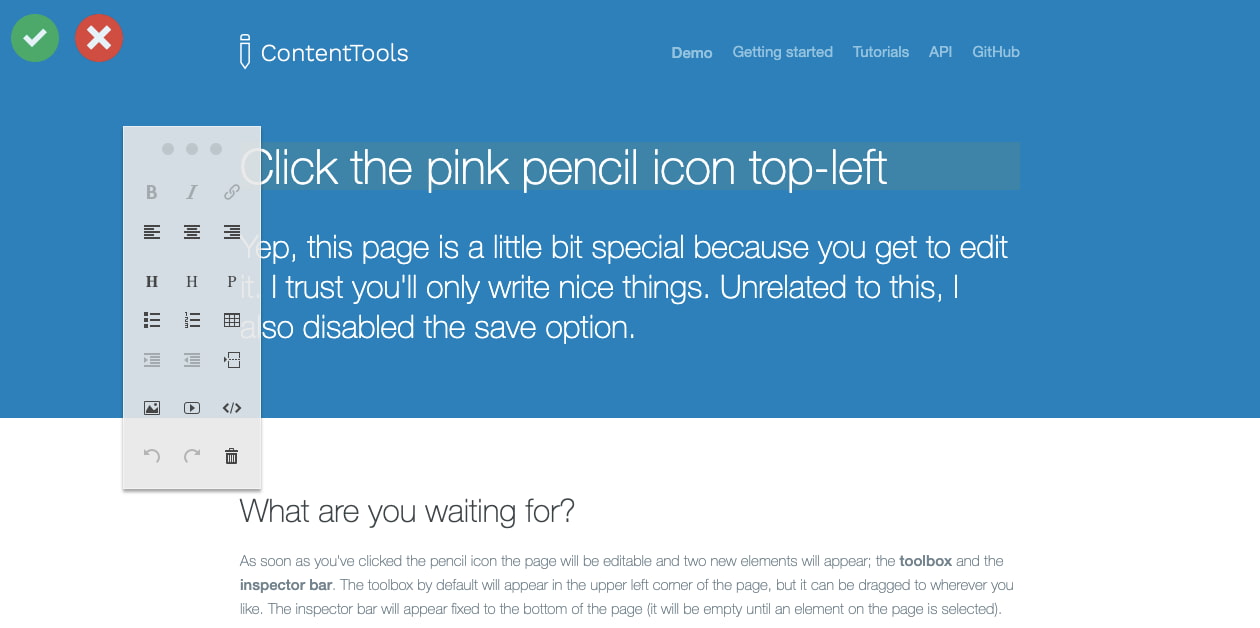Open the HTML source editor
This screenshot has width=1260, height=628.
tap(231, 408)
